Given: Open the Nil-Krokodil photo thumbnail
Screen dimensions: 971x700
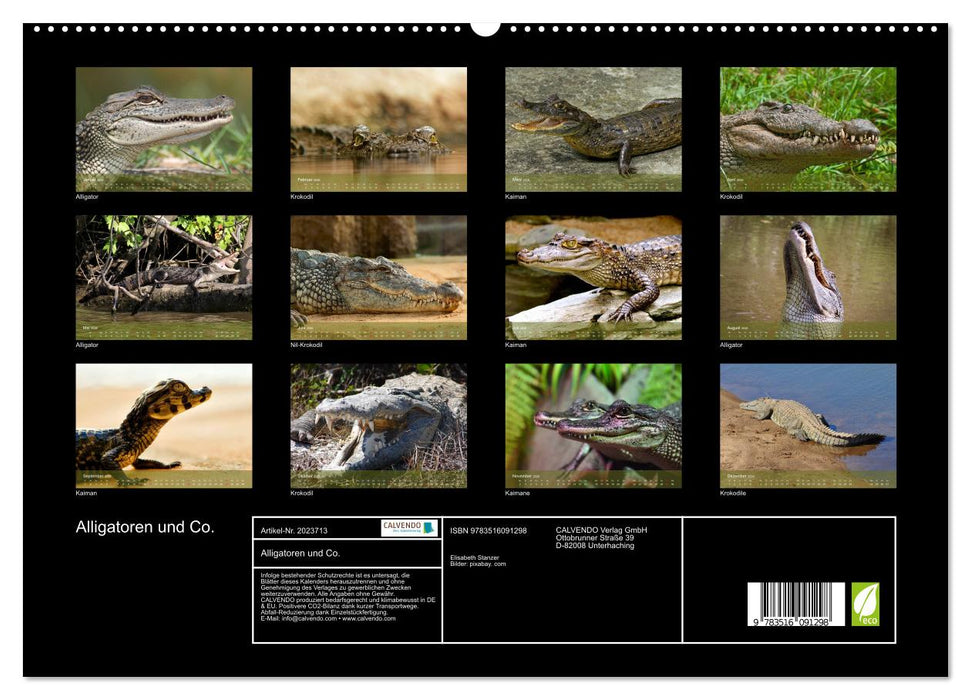Looking at the screenshot, I should pos(378,277).
